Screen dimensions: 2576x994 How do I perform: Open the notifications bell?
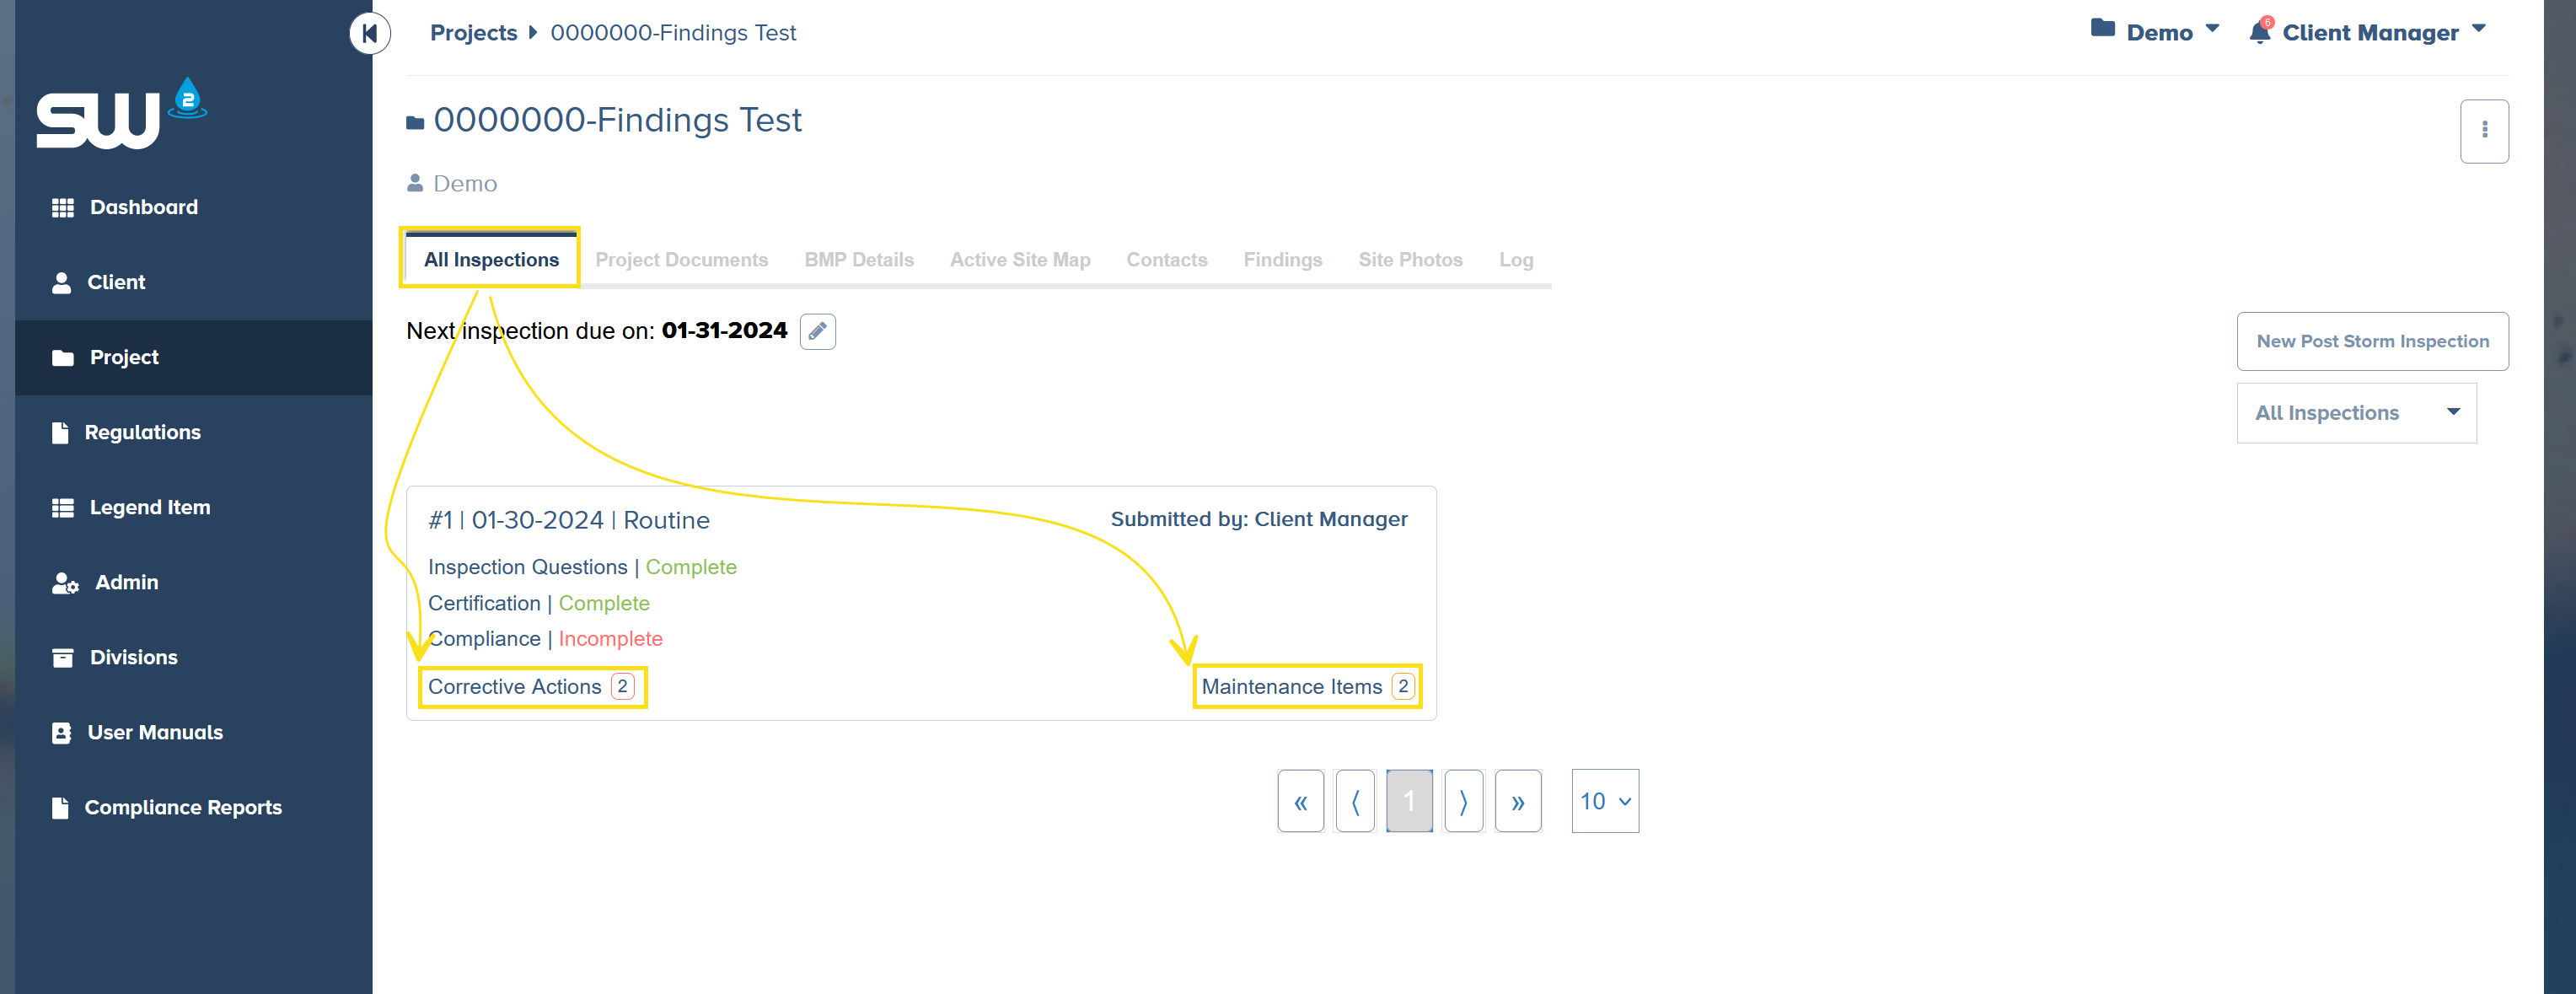click(x=2259, y=32)
